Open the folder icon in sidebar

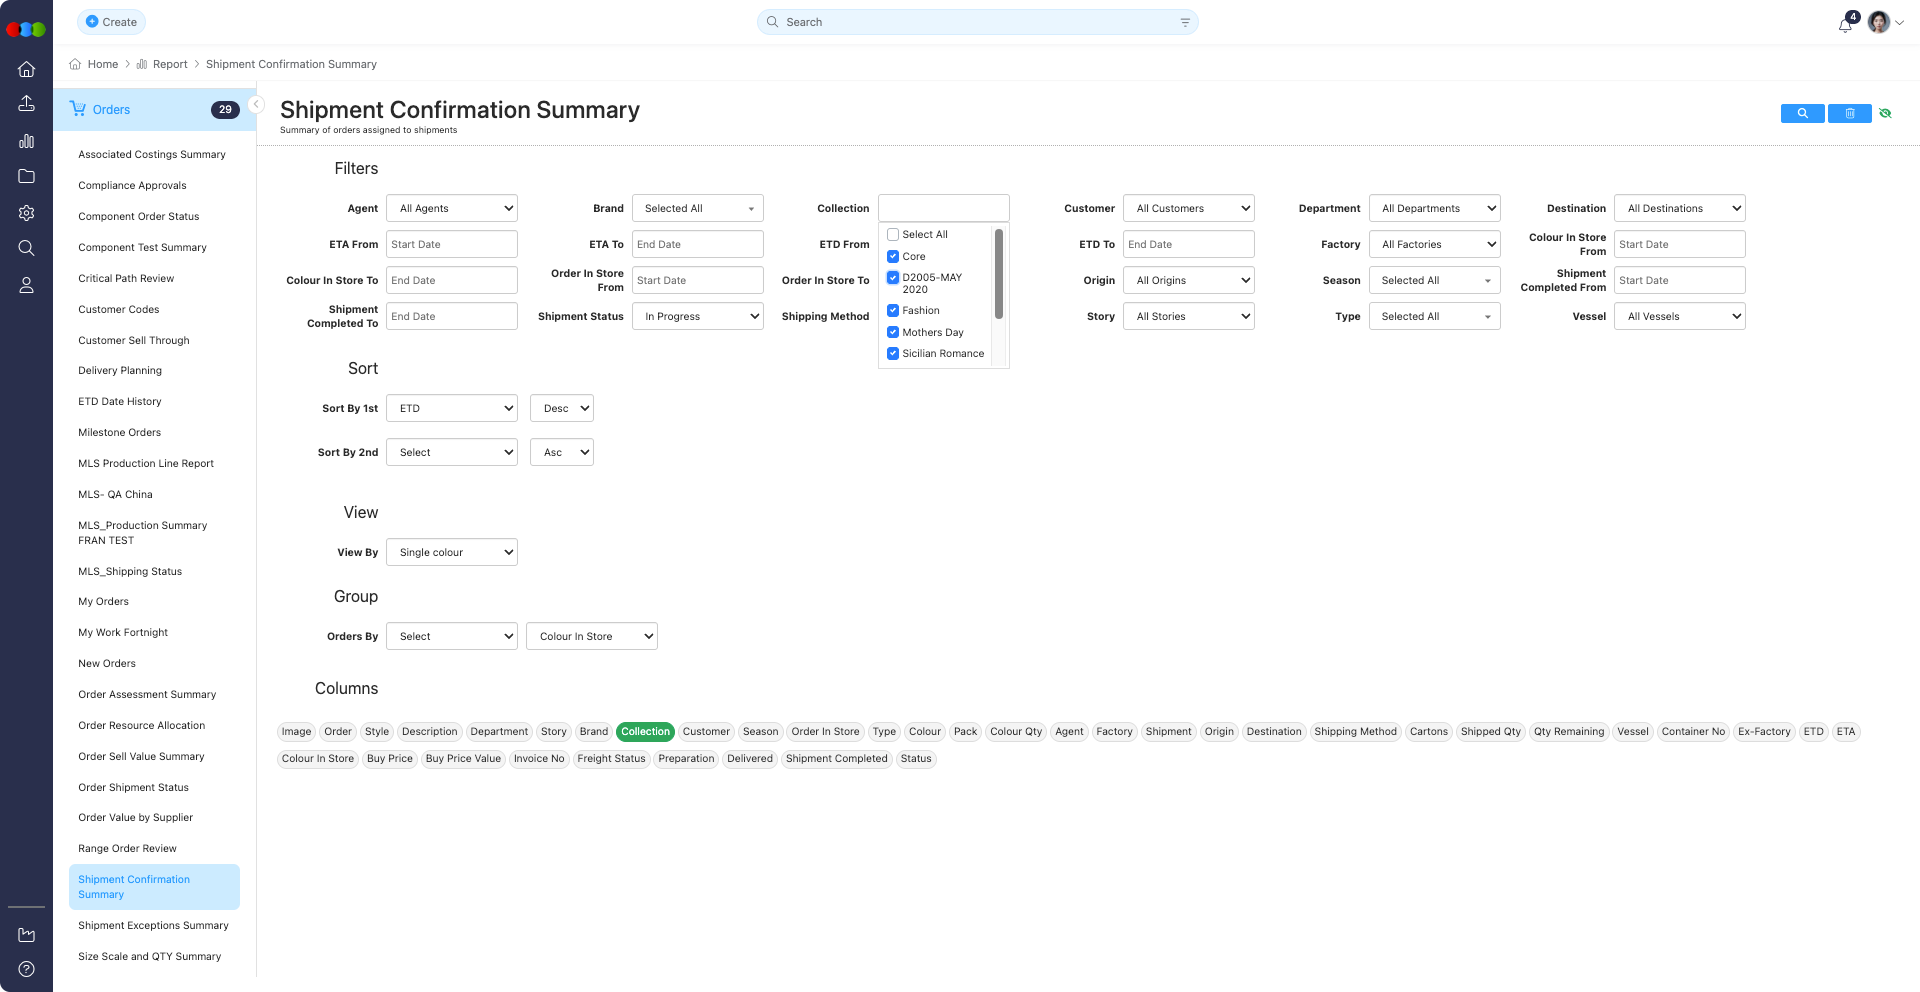click(27, 176)
